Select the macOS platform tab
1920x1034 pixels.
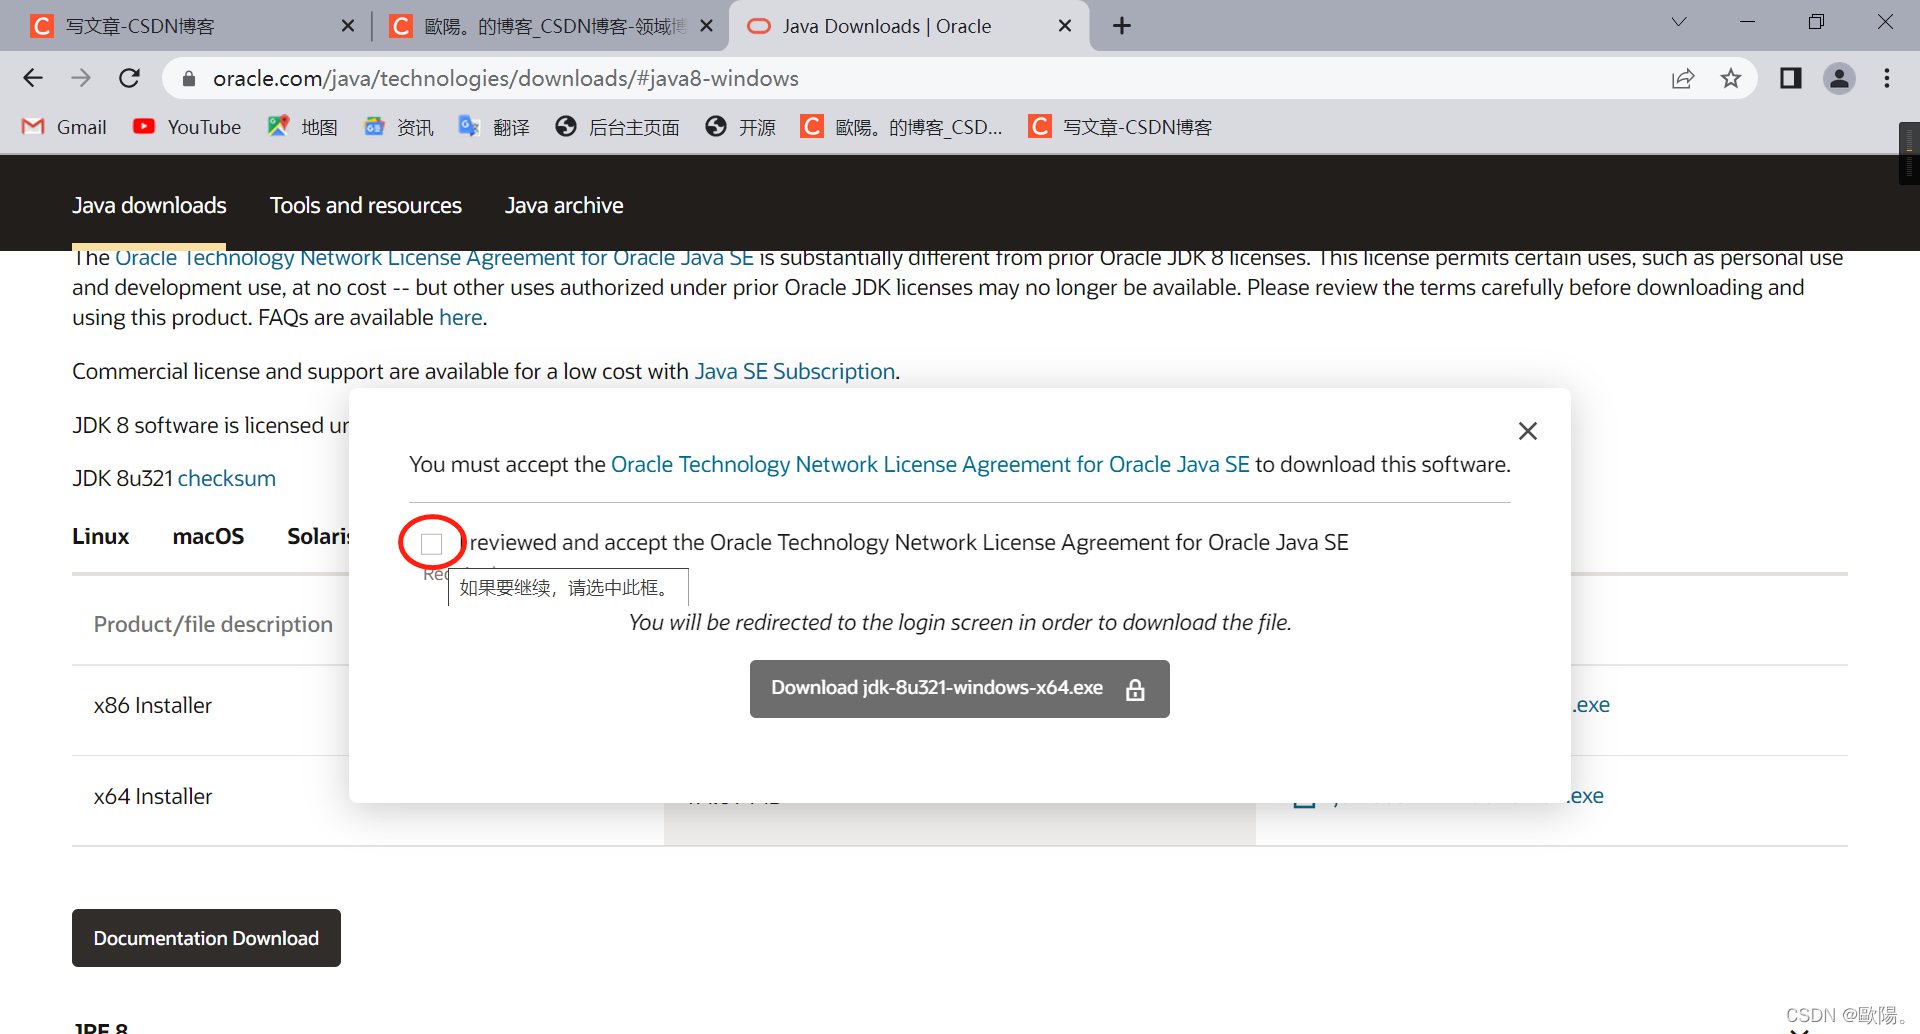(208, 536)
